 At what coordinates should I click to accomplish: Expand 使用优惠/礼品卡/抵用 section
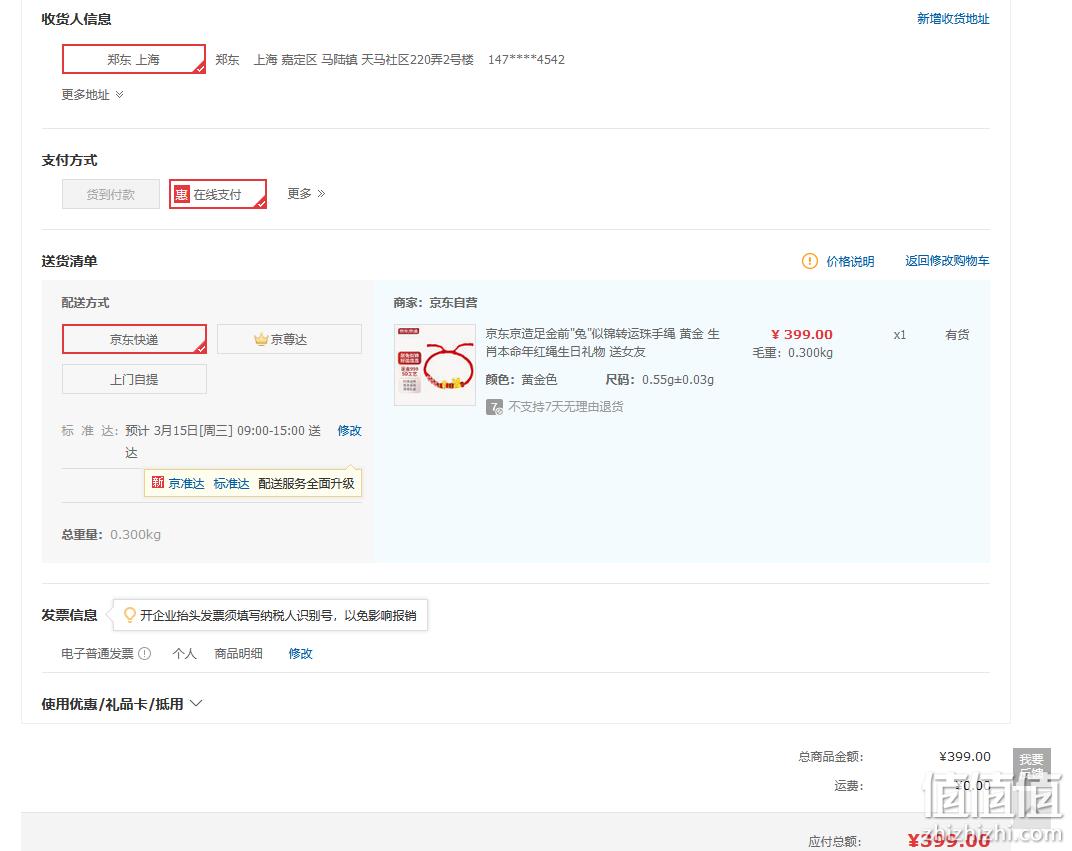coord(122,704)
